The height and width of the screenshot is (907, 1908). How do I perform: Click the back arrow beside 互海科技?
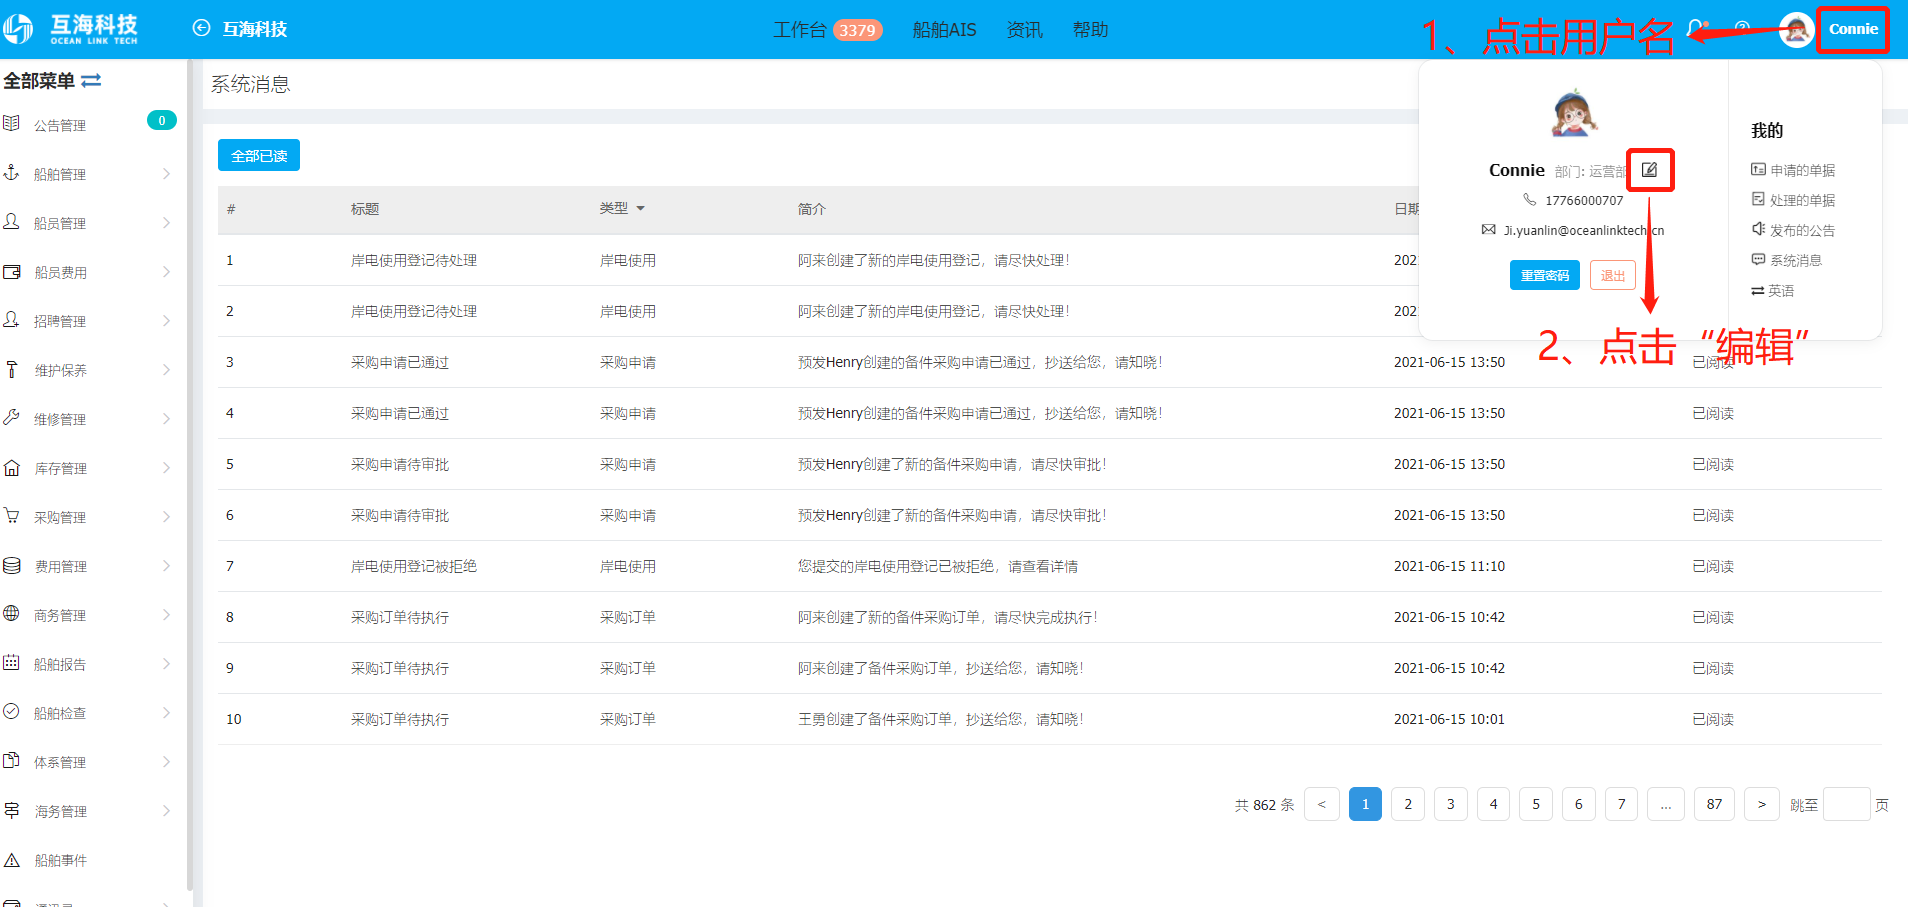201,28
